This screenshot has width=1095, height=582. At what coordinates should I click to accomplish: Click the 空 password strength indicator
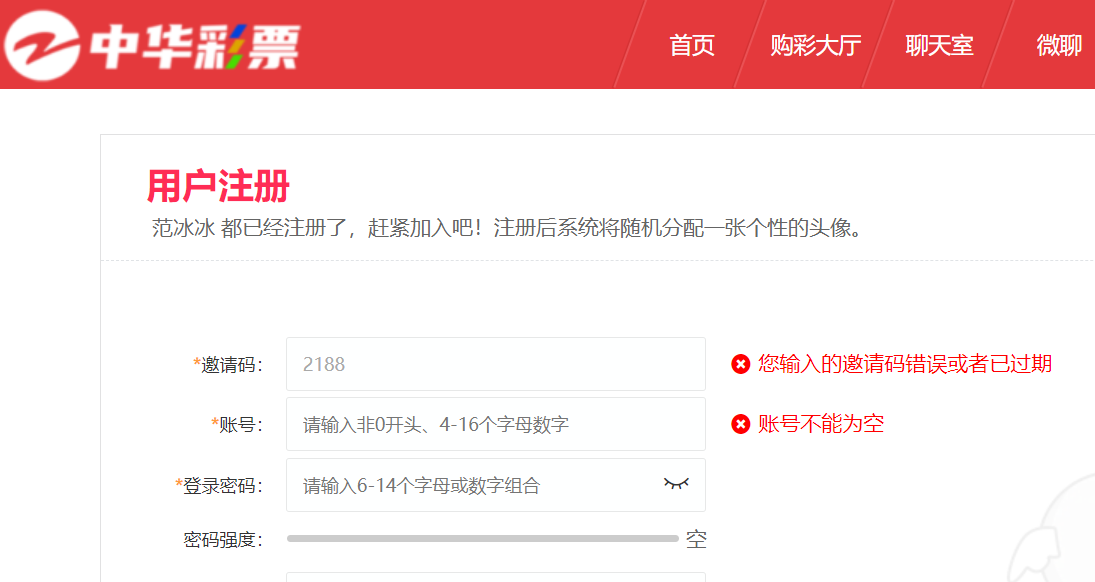[696, 540]
